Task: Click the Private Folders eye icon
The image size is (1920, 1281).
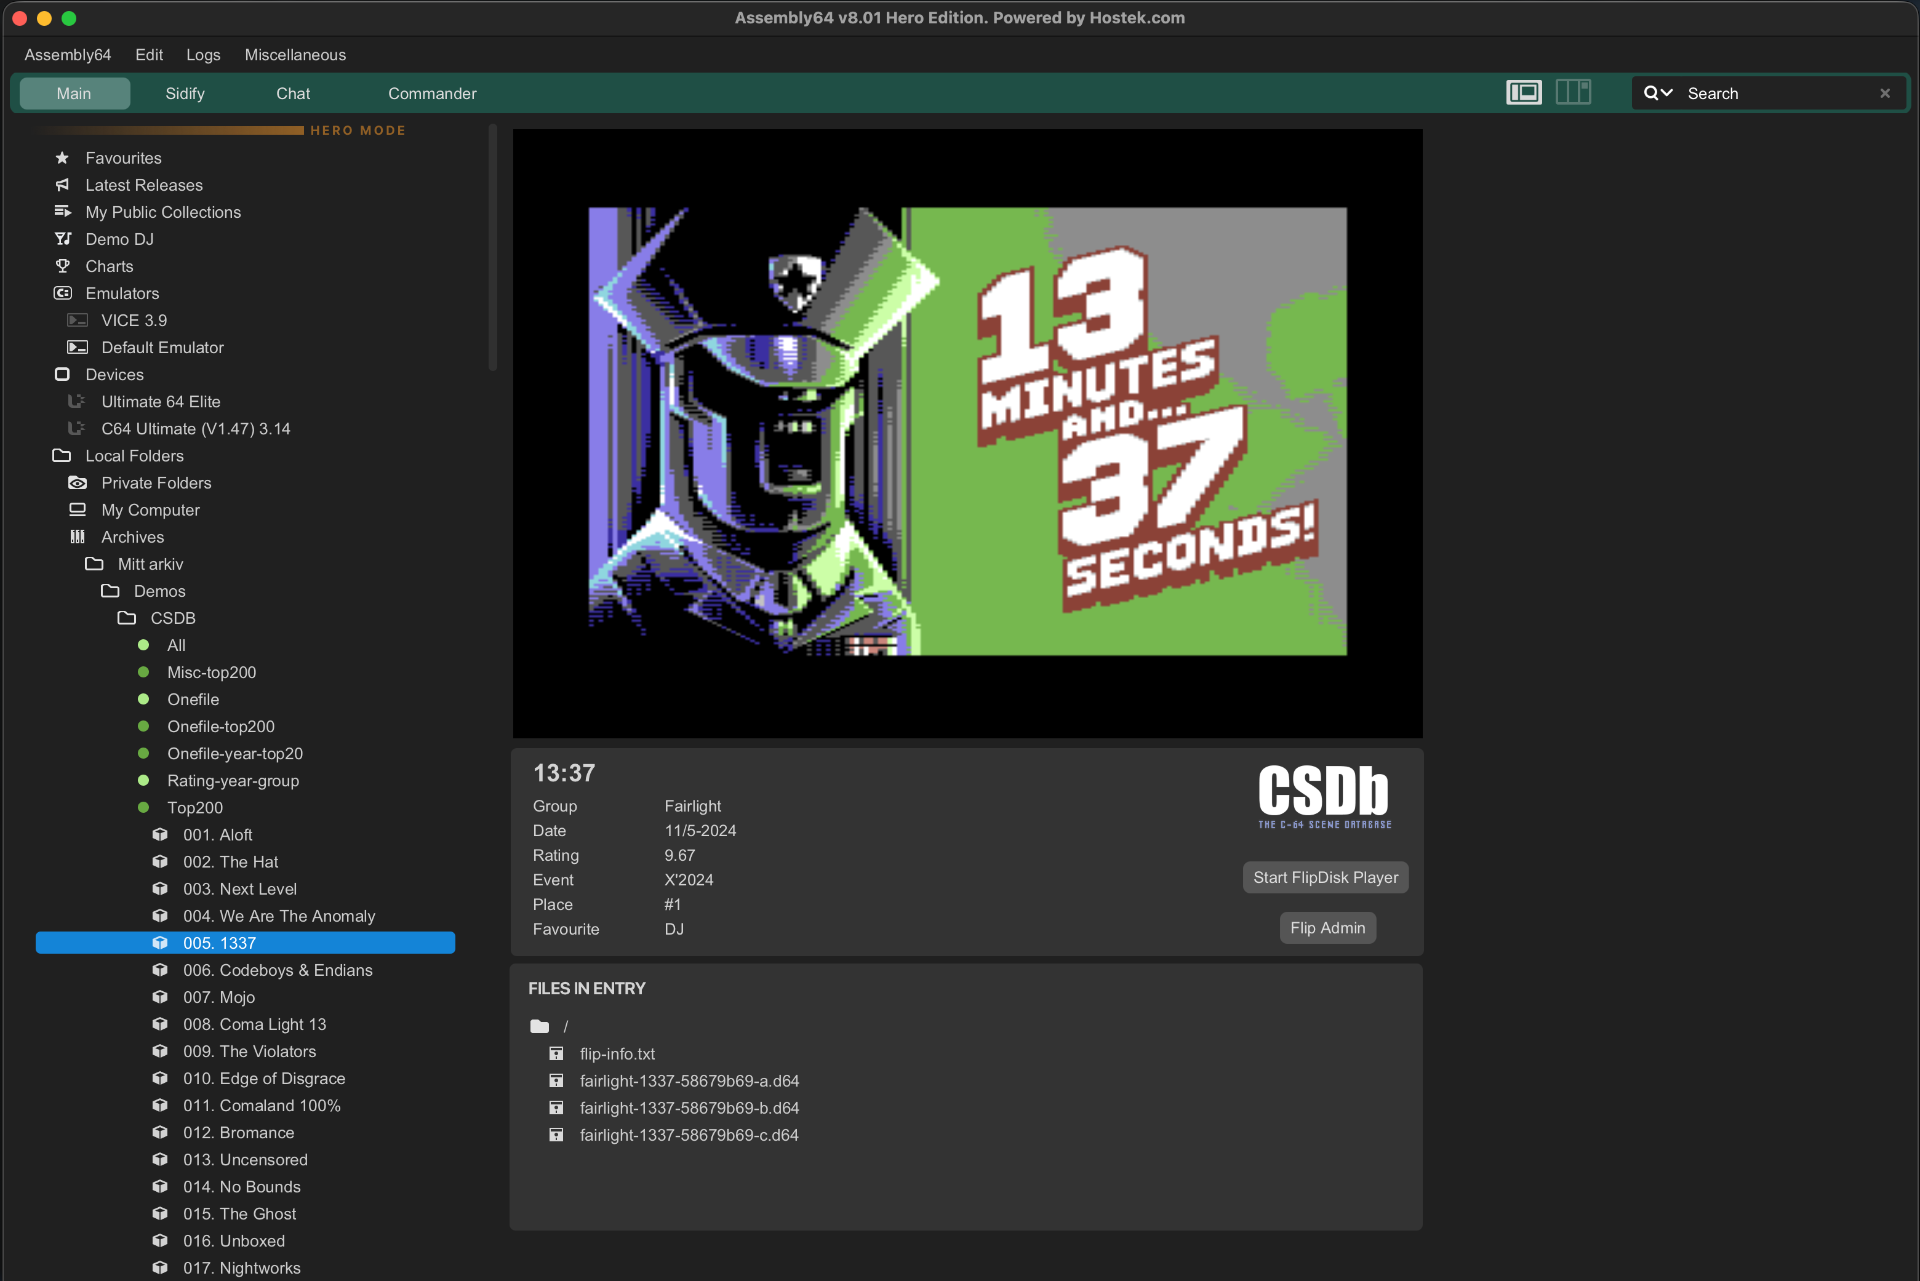Action: pos(77,483)
